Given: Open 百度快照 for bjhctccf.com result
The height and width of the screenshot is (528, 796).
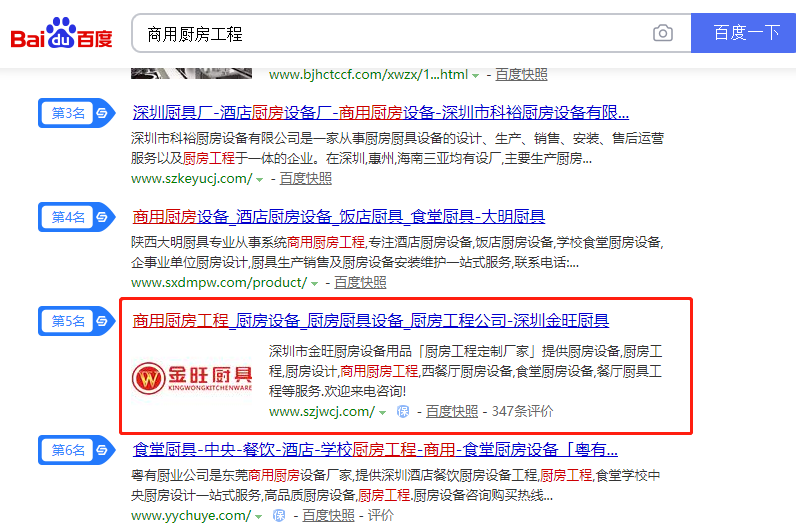Looking at the screenshot, I should [x=521, y=75].
